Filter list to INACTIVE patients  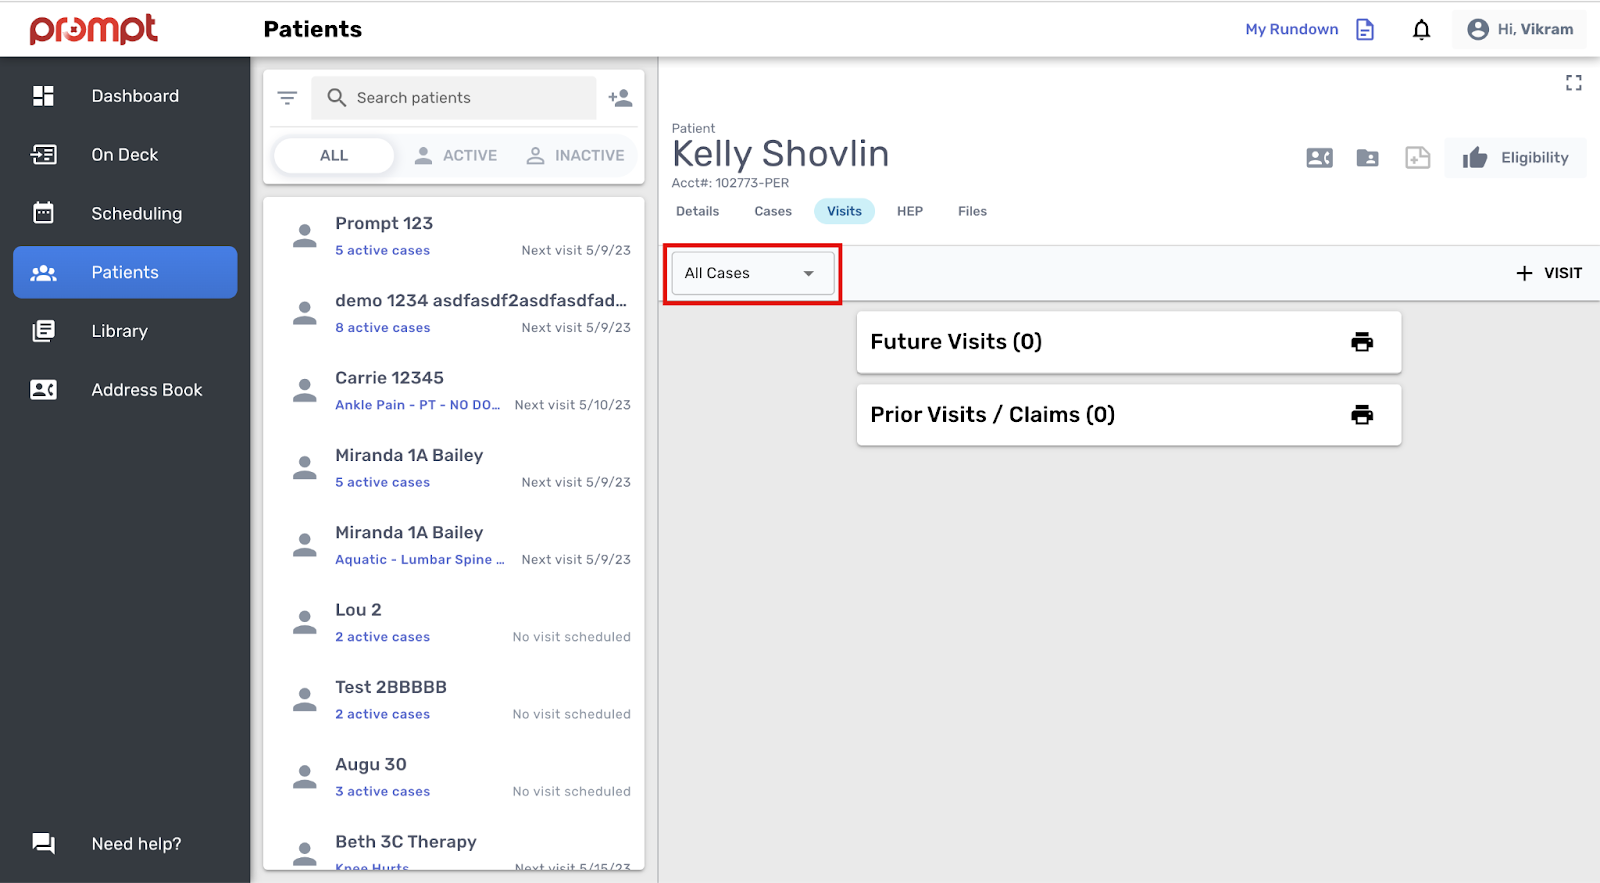click(575, 156)
